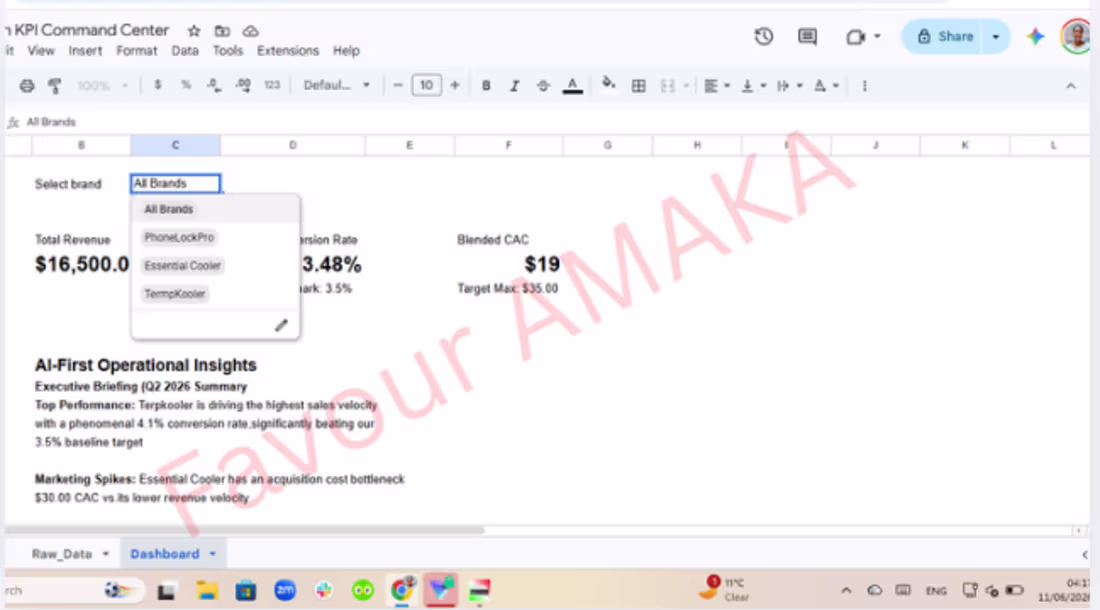Click the Meet video call icon

[x=856, y=36]
